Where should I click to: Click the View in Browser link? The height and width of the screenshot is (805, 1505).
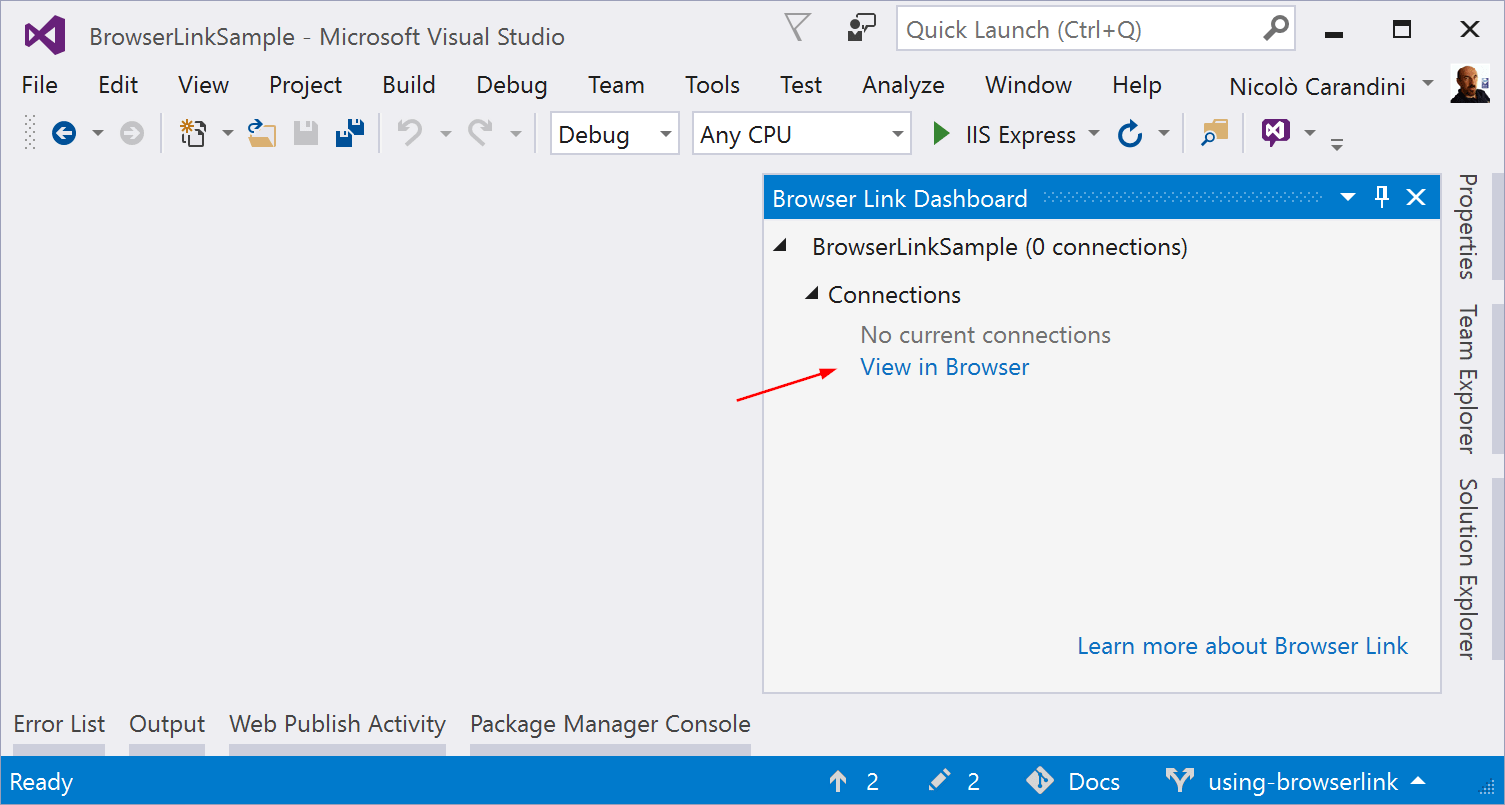(943, 367)
